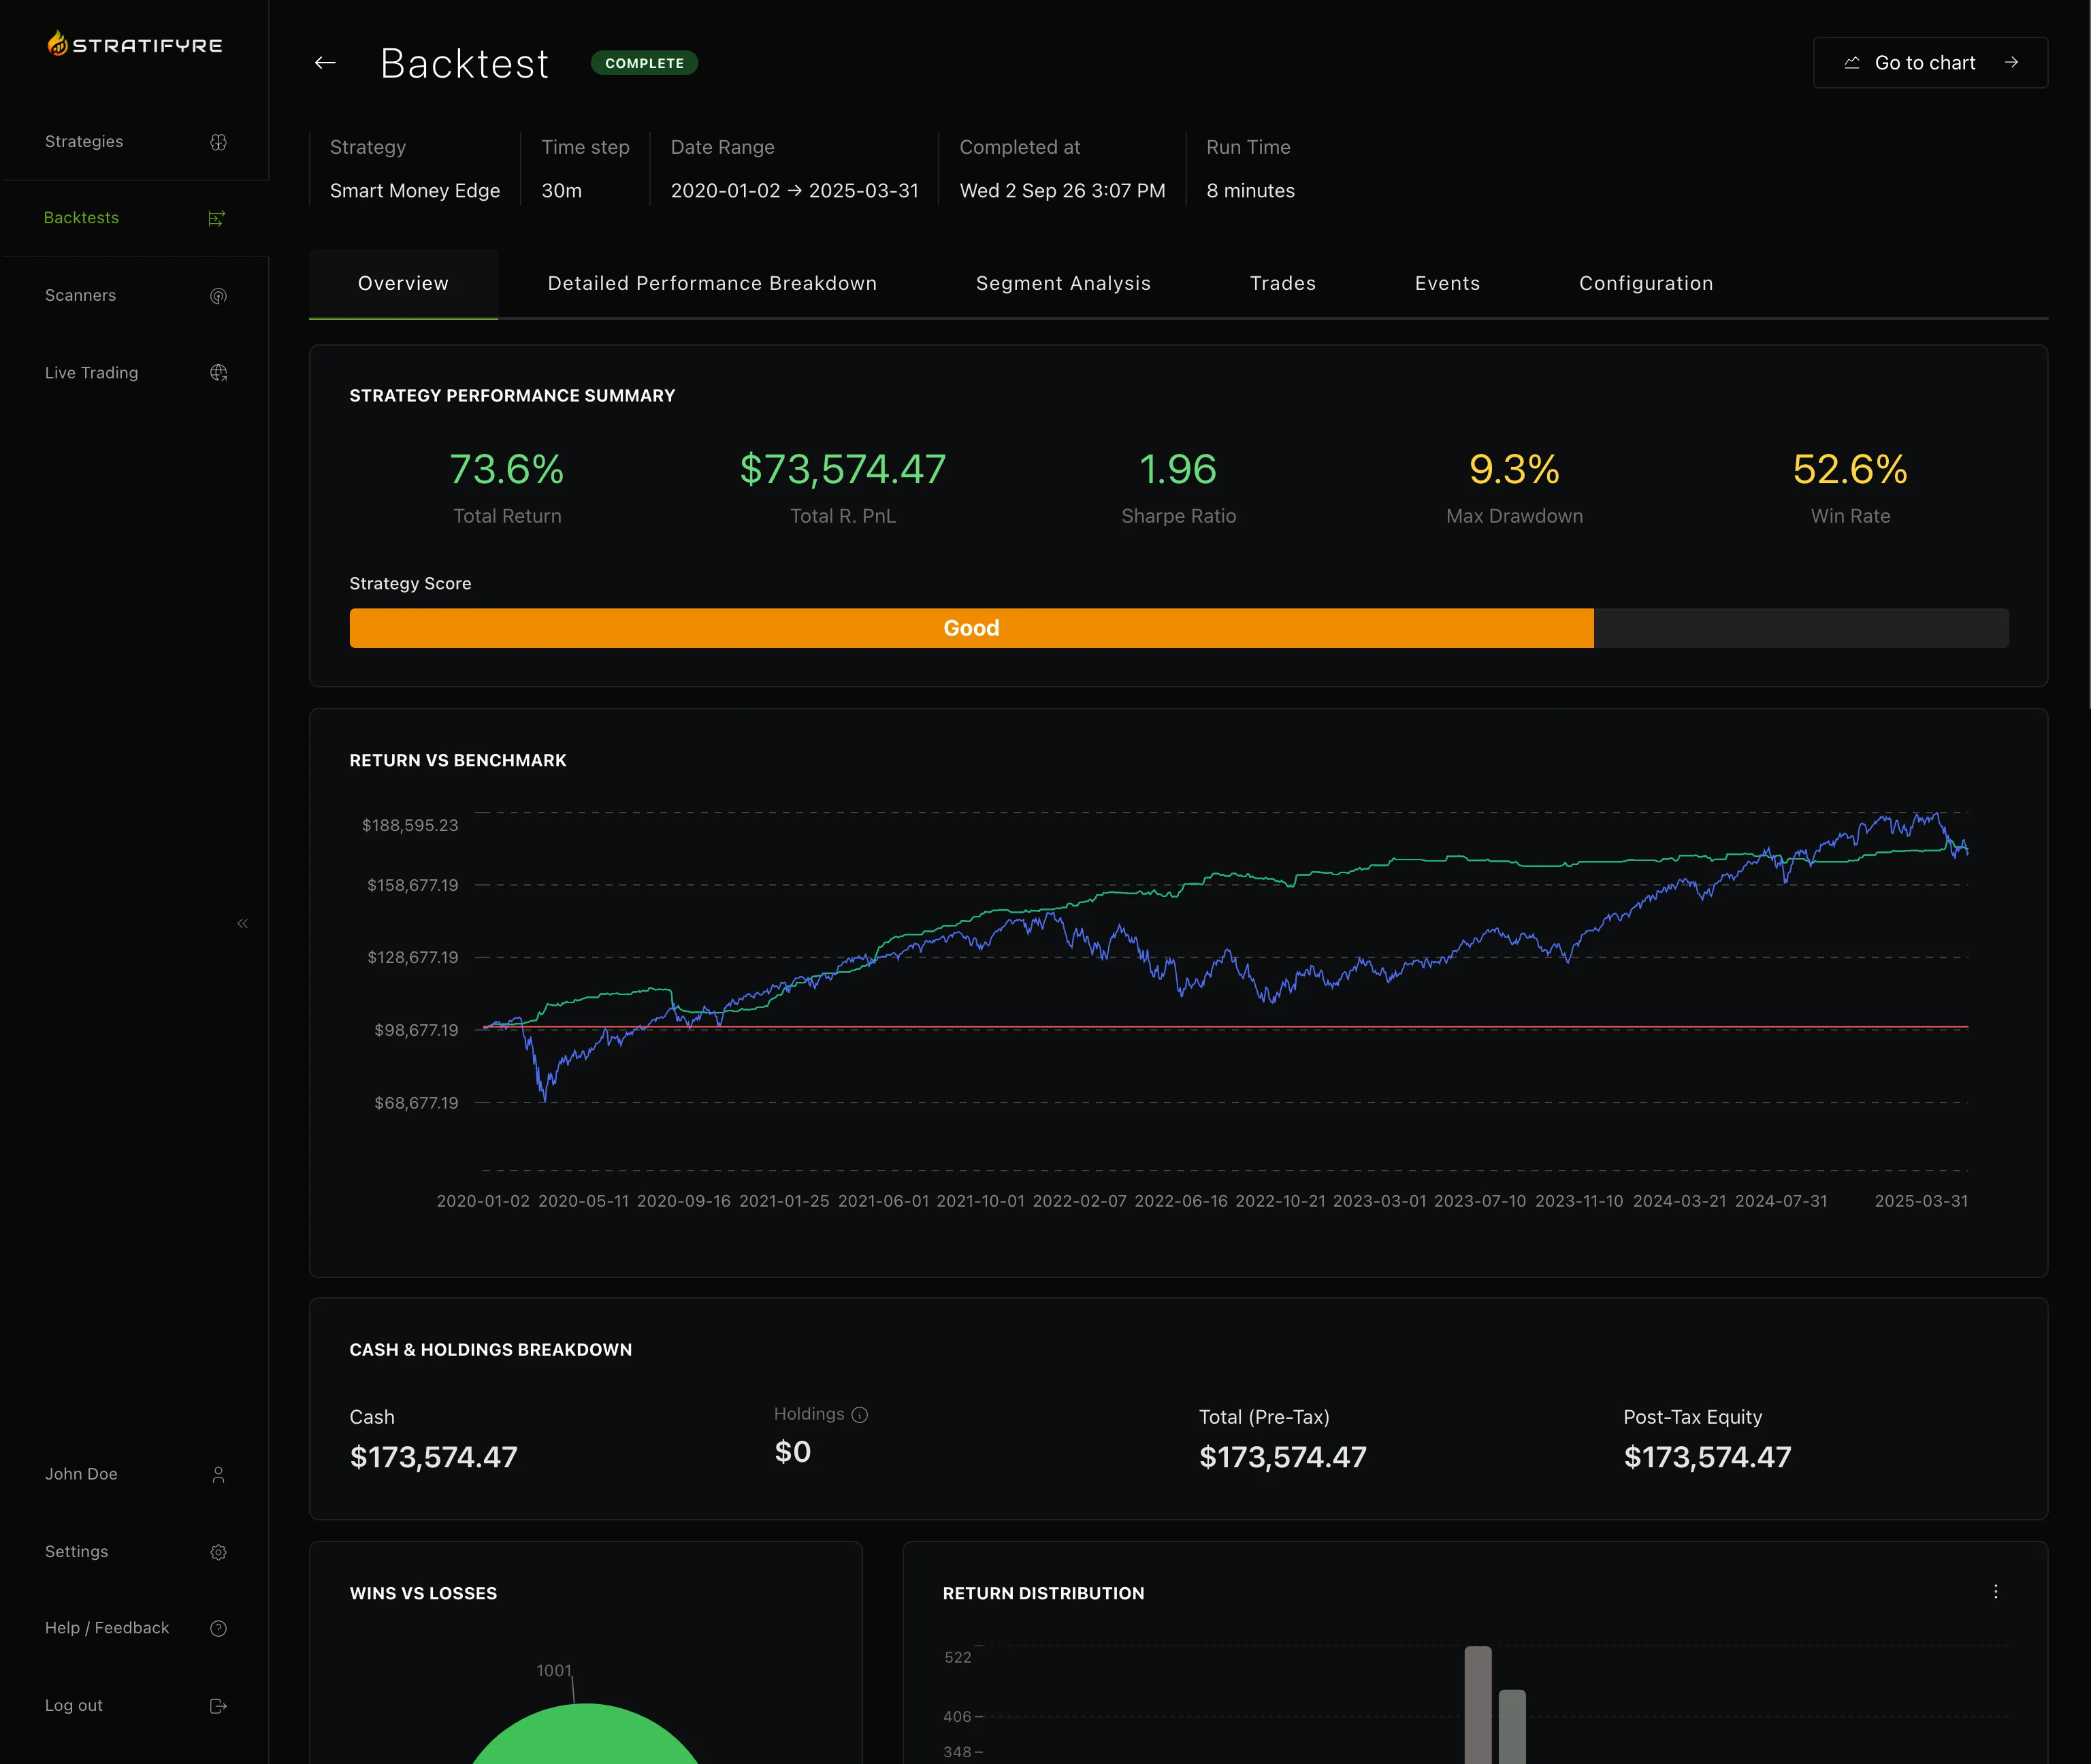
Task: Click the 2022-02-07 x-axis date label
Action: (1079, 1201)
